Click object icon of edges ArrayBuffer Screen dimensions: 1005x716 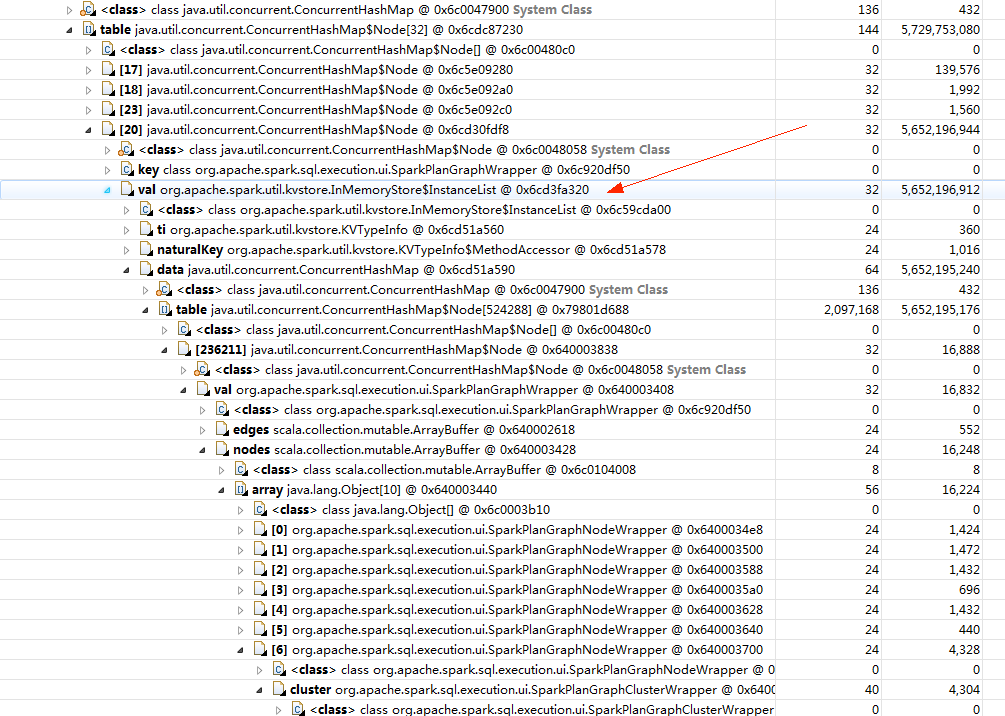point(222,429)
